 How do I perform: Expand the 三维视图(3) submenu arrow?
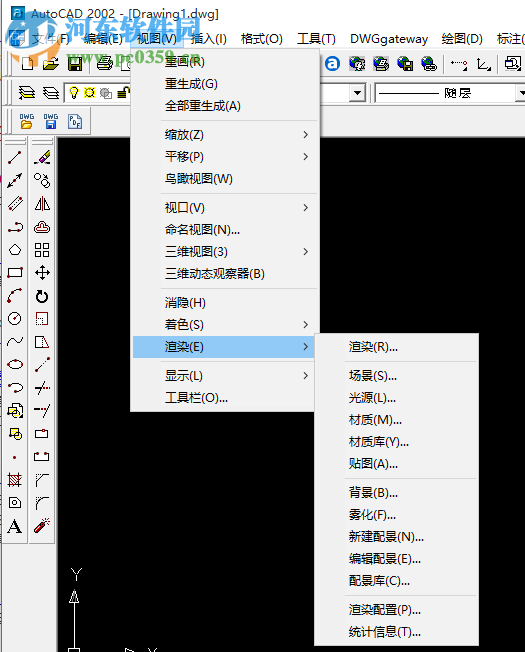pyautogui.click(x=306, y=252)
